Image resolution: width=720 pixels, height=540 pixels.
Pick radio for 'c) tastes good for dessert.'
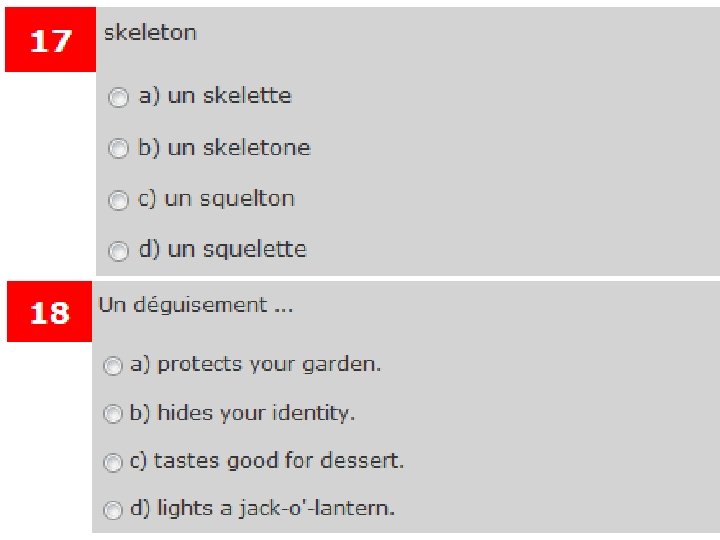113,462
